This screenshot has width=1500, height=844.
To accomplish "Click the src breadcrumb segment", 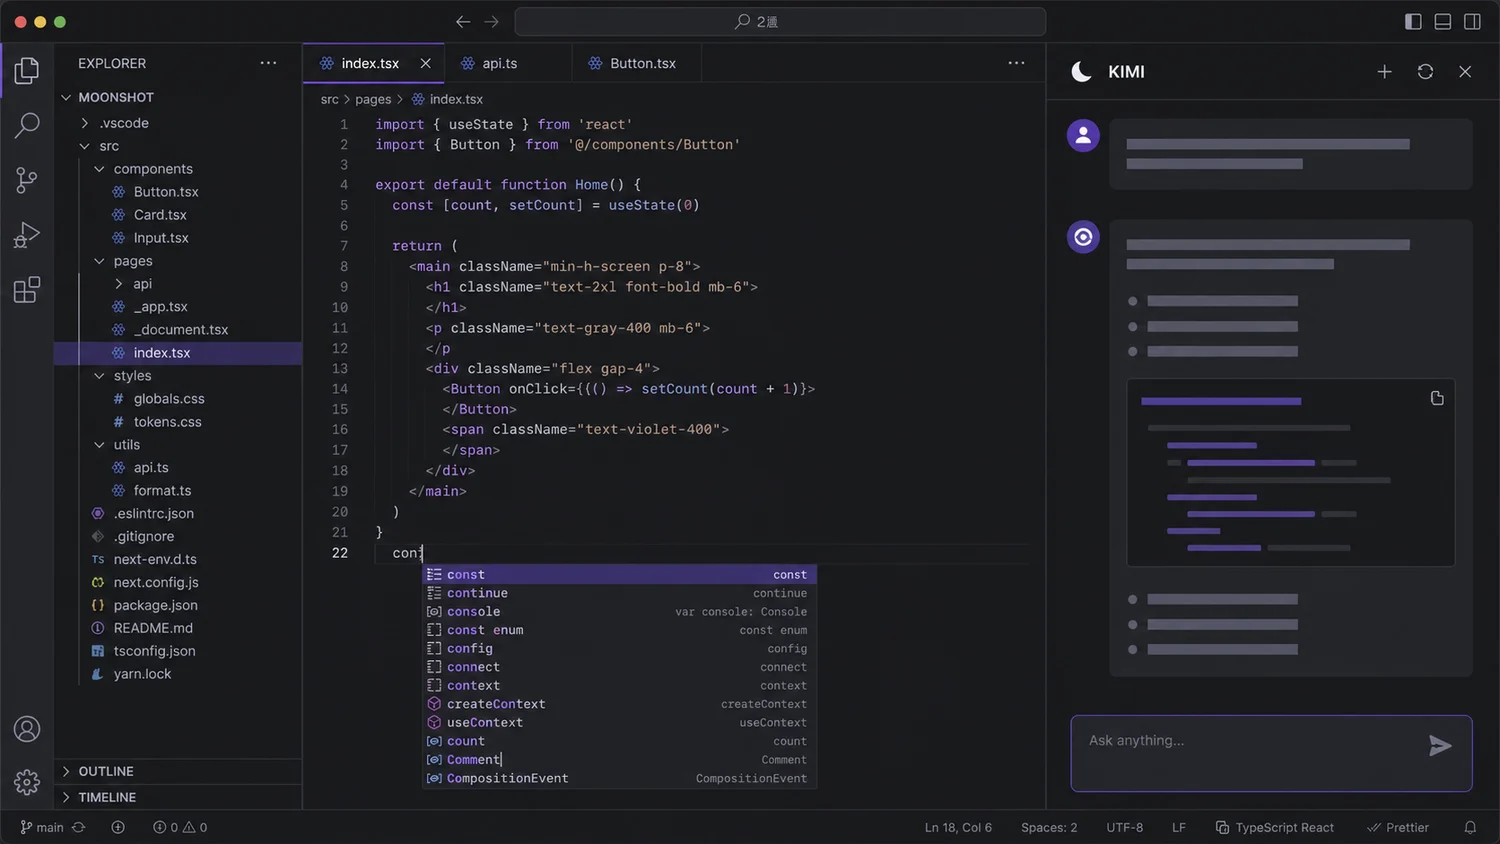I will (x=330, y=99).
